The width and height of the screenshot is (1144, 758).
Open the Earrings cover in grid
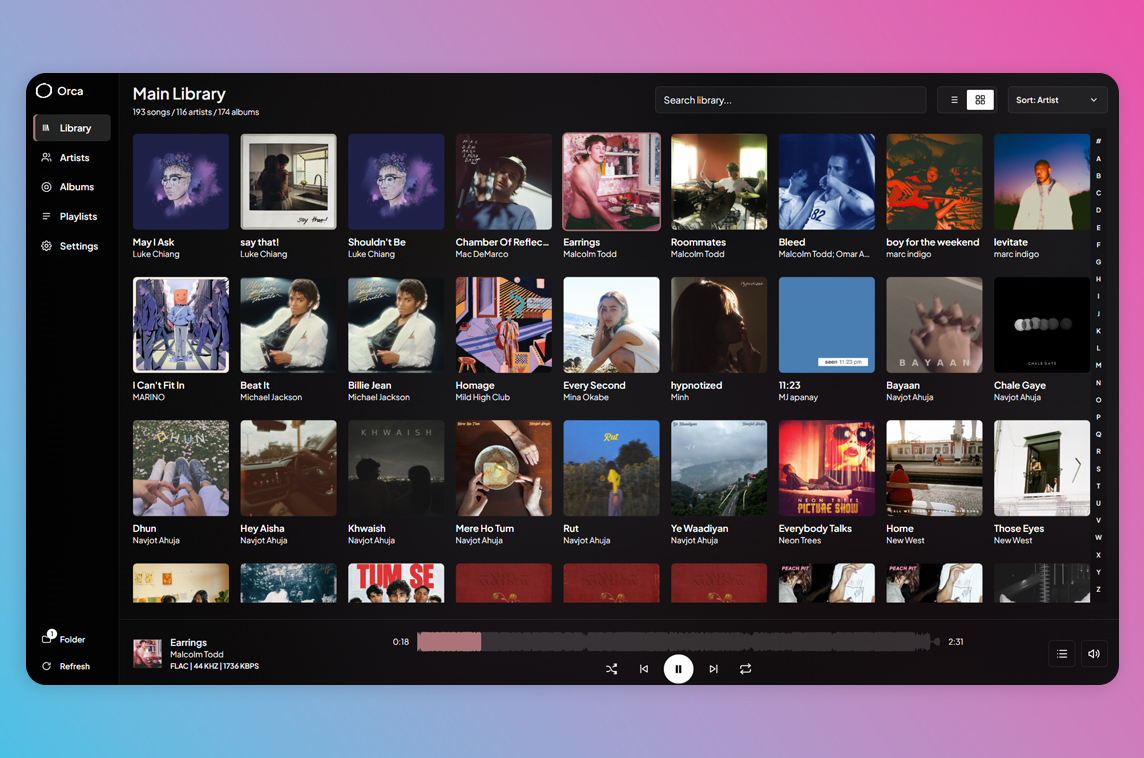pyautogui.click(x=611, y=182)
